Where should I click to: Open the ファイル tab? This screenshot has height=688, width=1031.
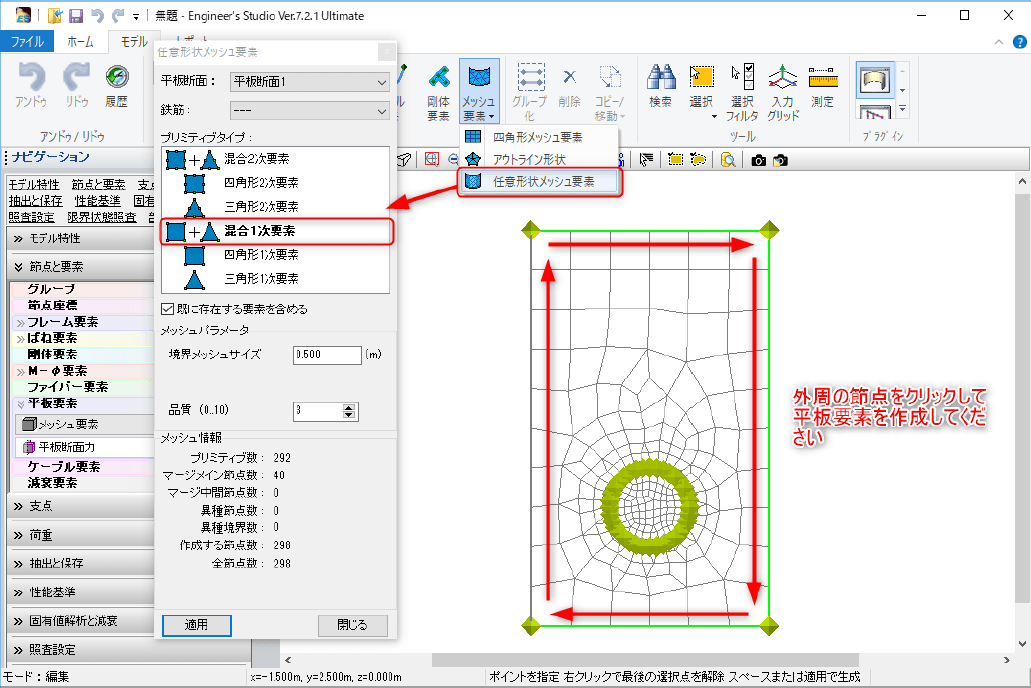(x=27, y=41)
